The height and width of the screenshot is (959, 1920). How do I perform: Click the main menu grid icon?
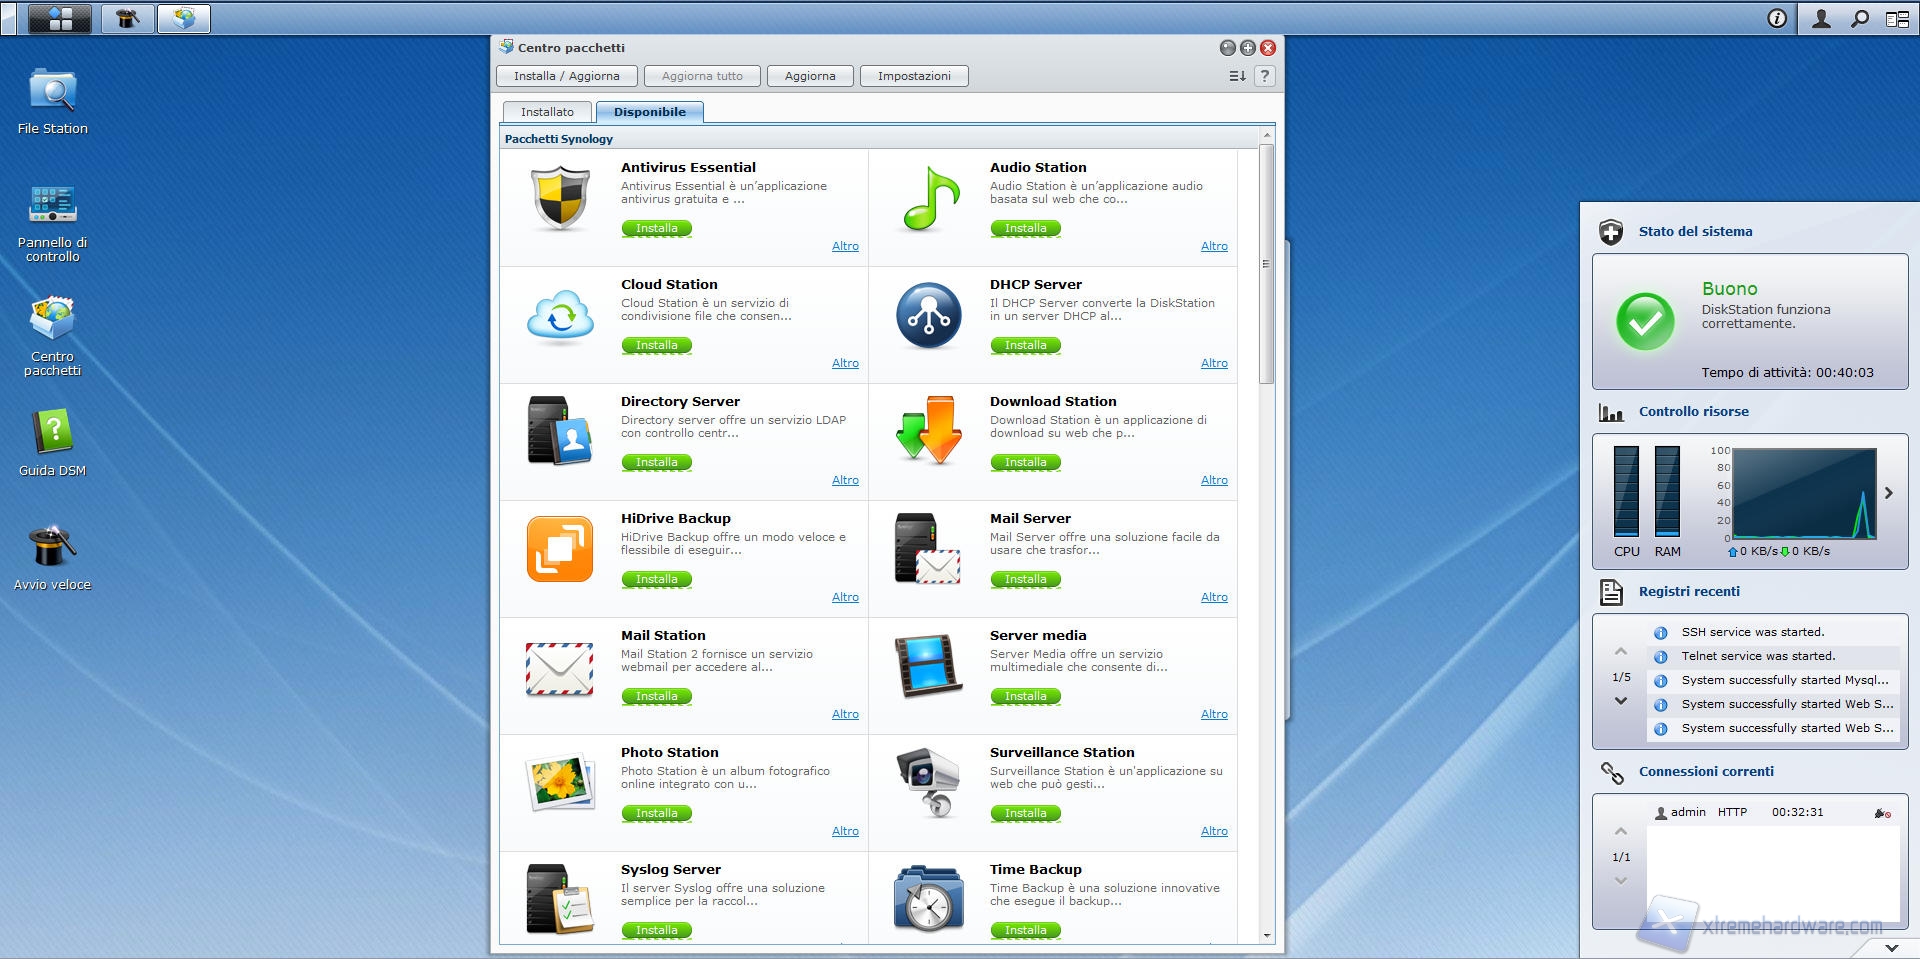click(60, 18)
